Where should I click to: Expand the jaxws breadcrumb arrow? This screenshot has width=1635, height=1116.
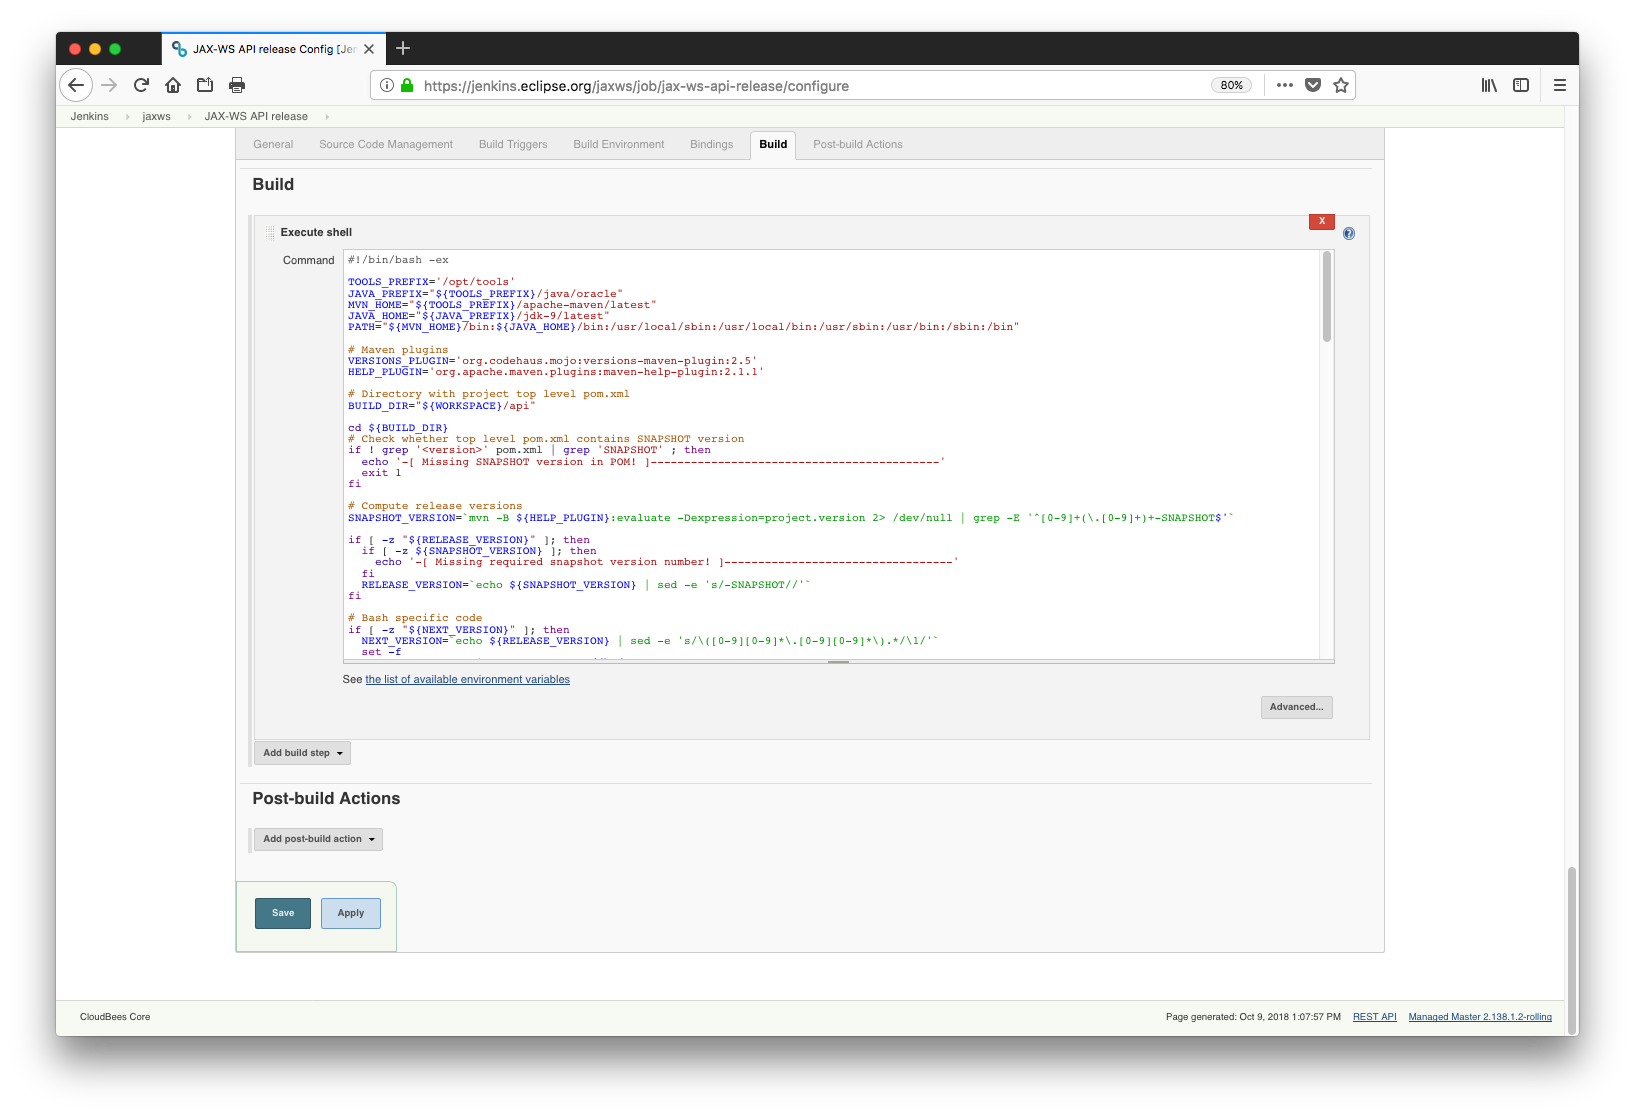point(189,117)
